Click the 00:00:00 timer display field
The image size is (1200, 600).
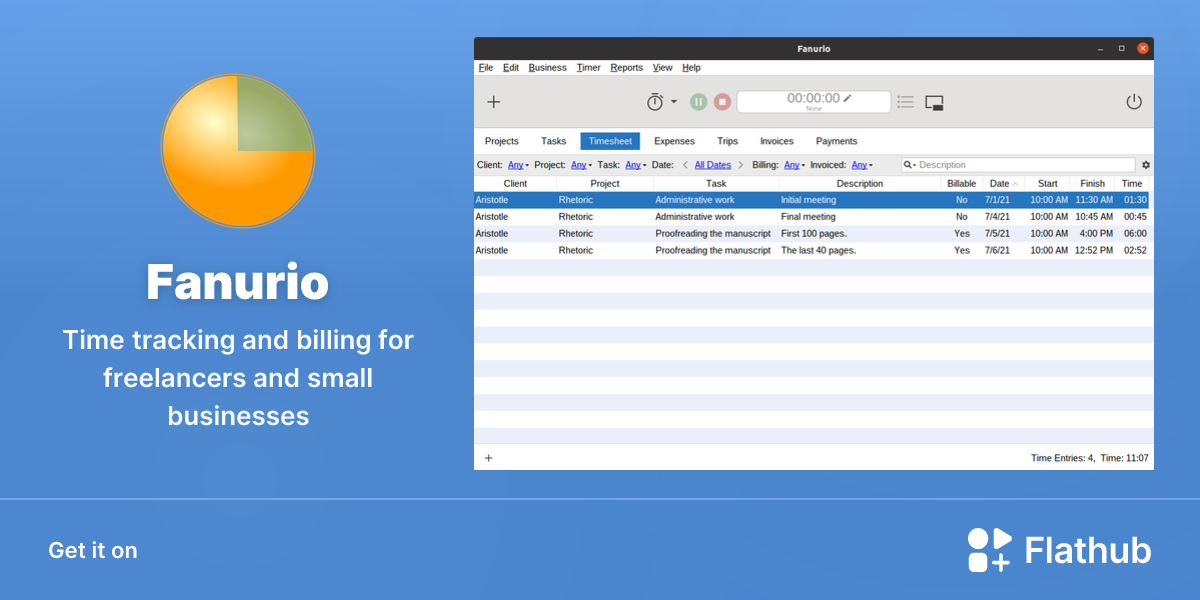(x=814, y=101)
